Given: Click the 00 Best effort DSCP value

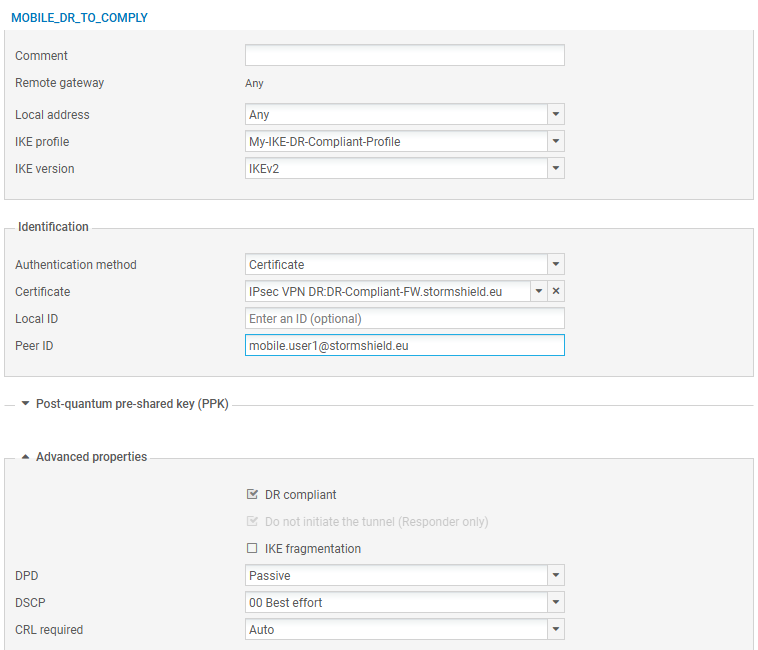Looking at the screenshot, I should coord(396,603).
